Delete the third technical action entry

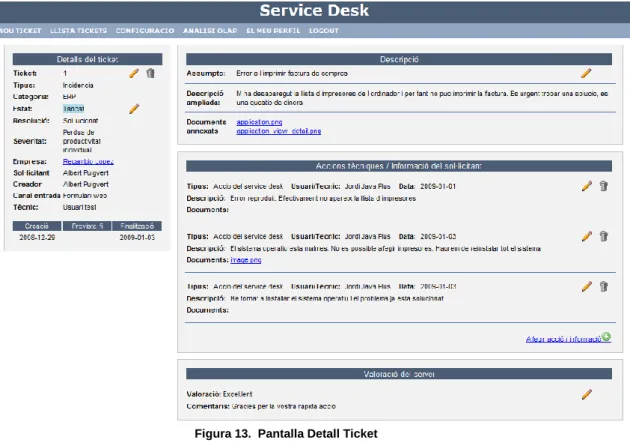tap(603, 286)
